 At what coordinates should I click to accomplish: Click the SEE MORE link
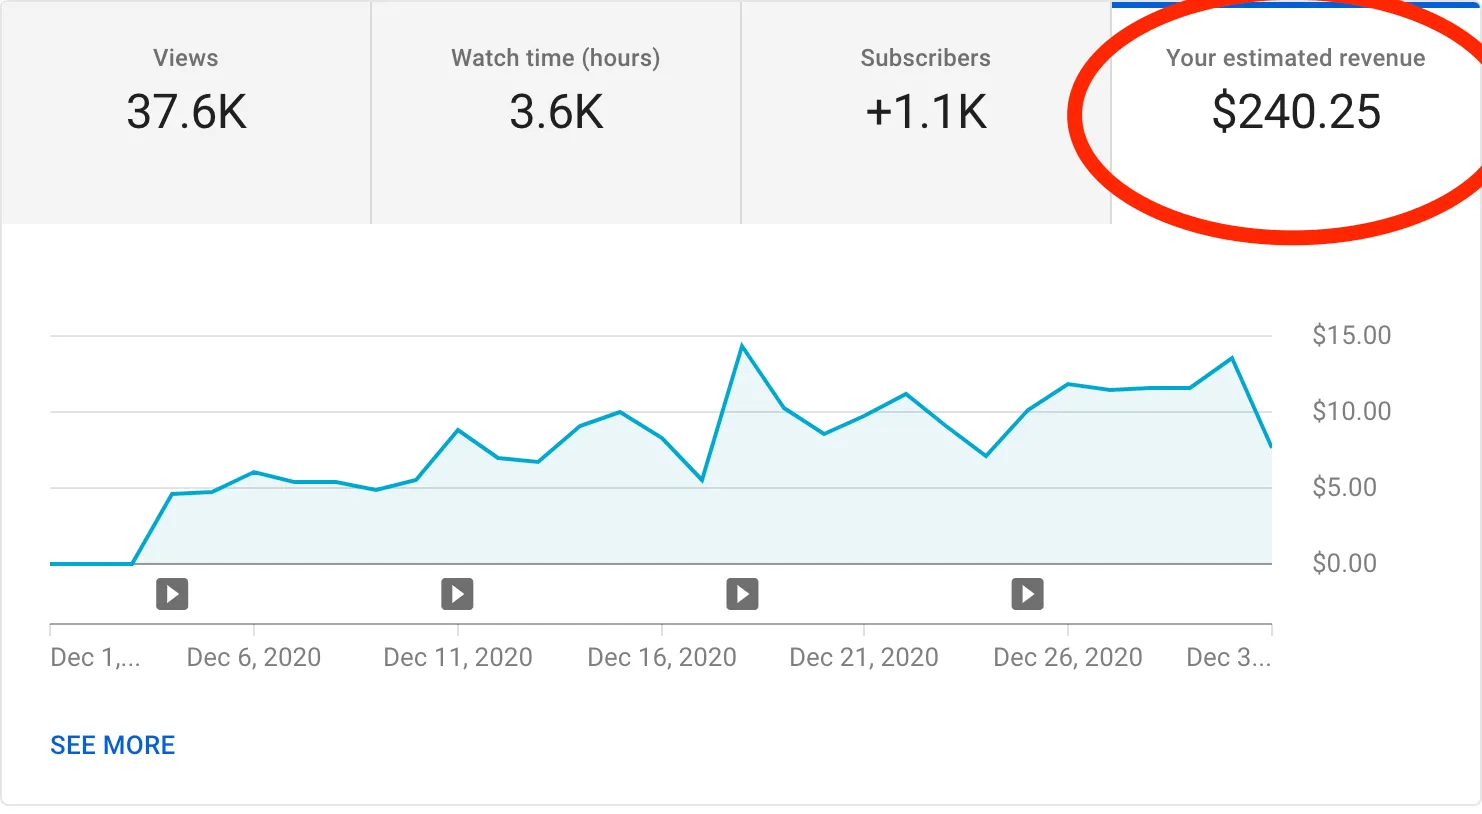113,744
